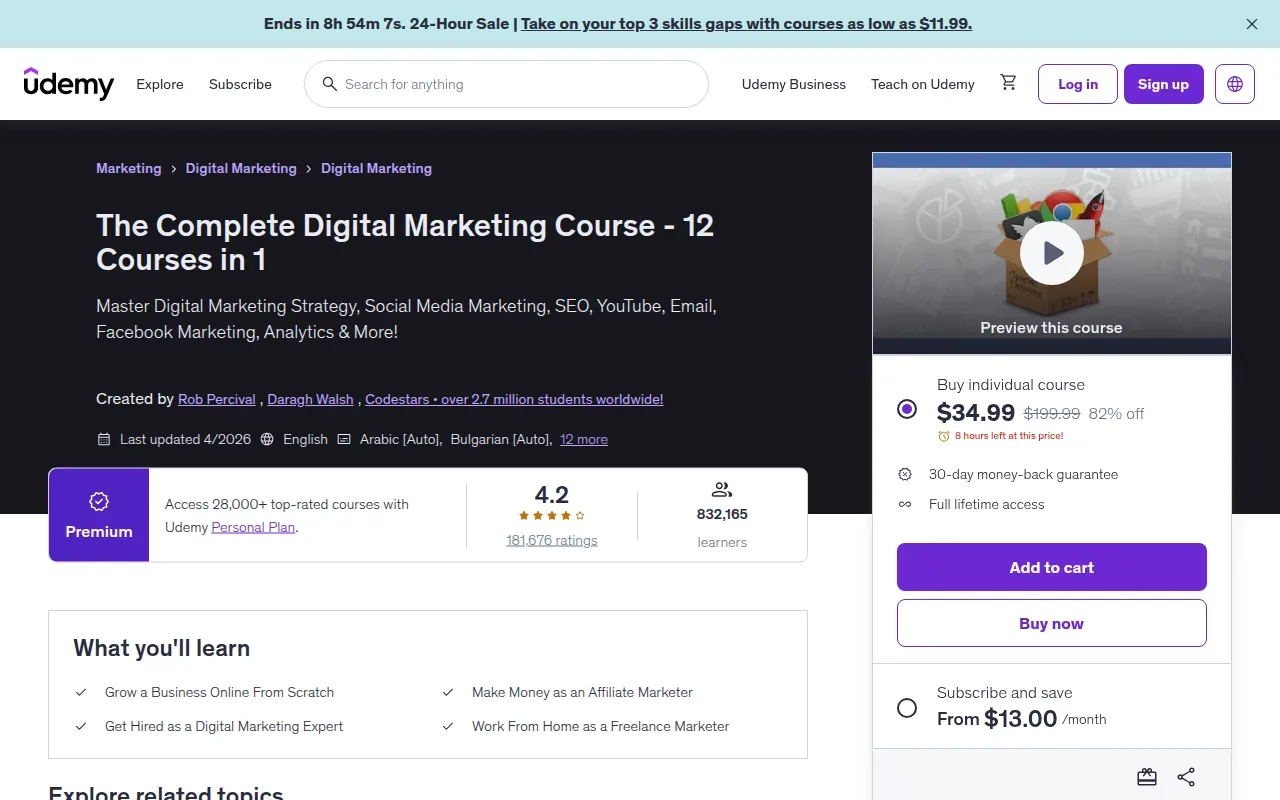Click the 8 hours left alarm icon
Screen dimensions: 1280x800
[943, 436]
